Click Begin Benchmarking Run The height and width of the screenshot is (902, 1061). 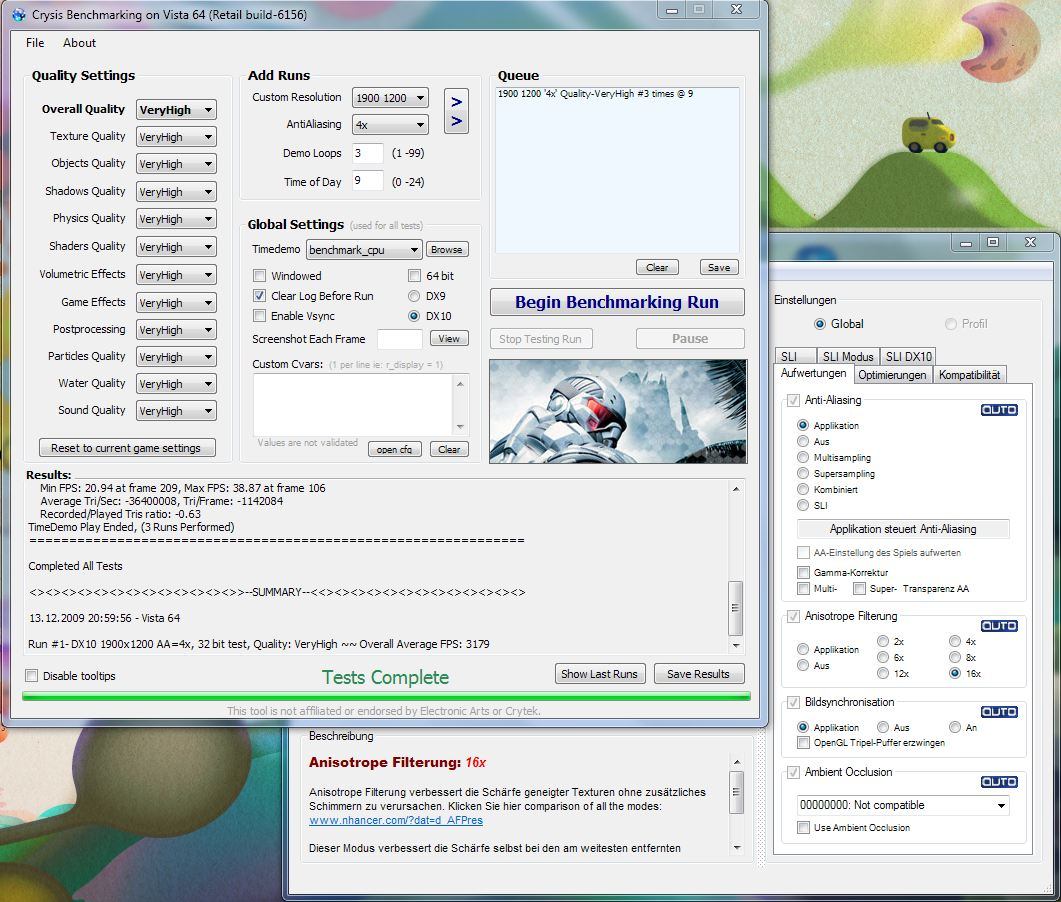(617, 302)
